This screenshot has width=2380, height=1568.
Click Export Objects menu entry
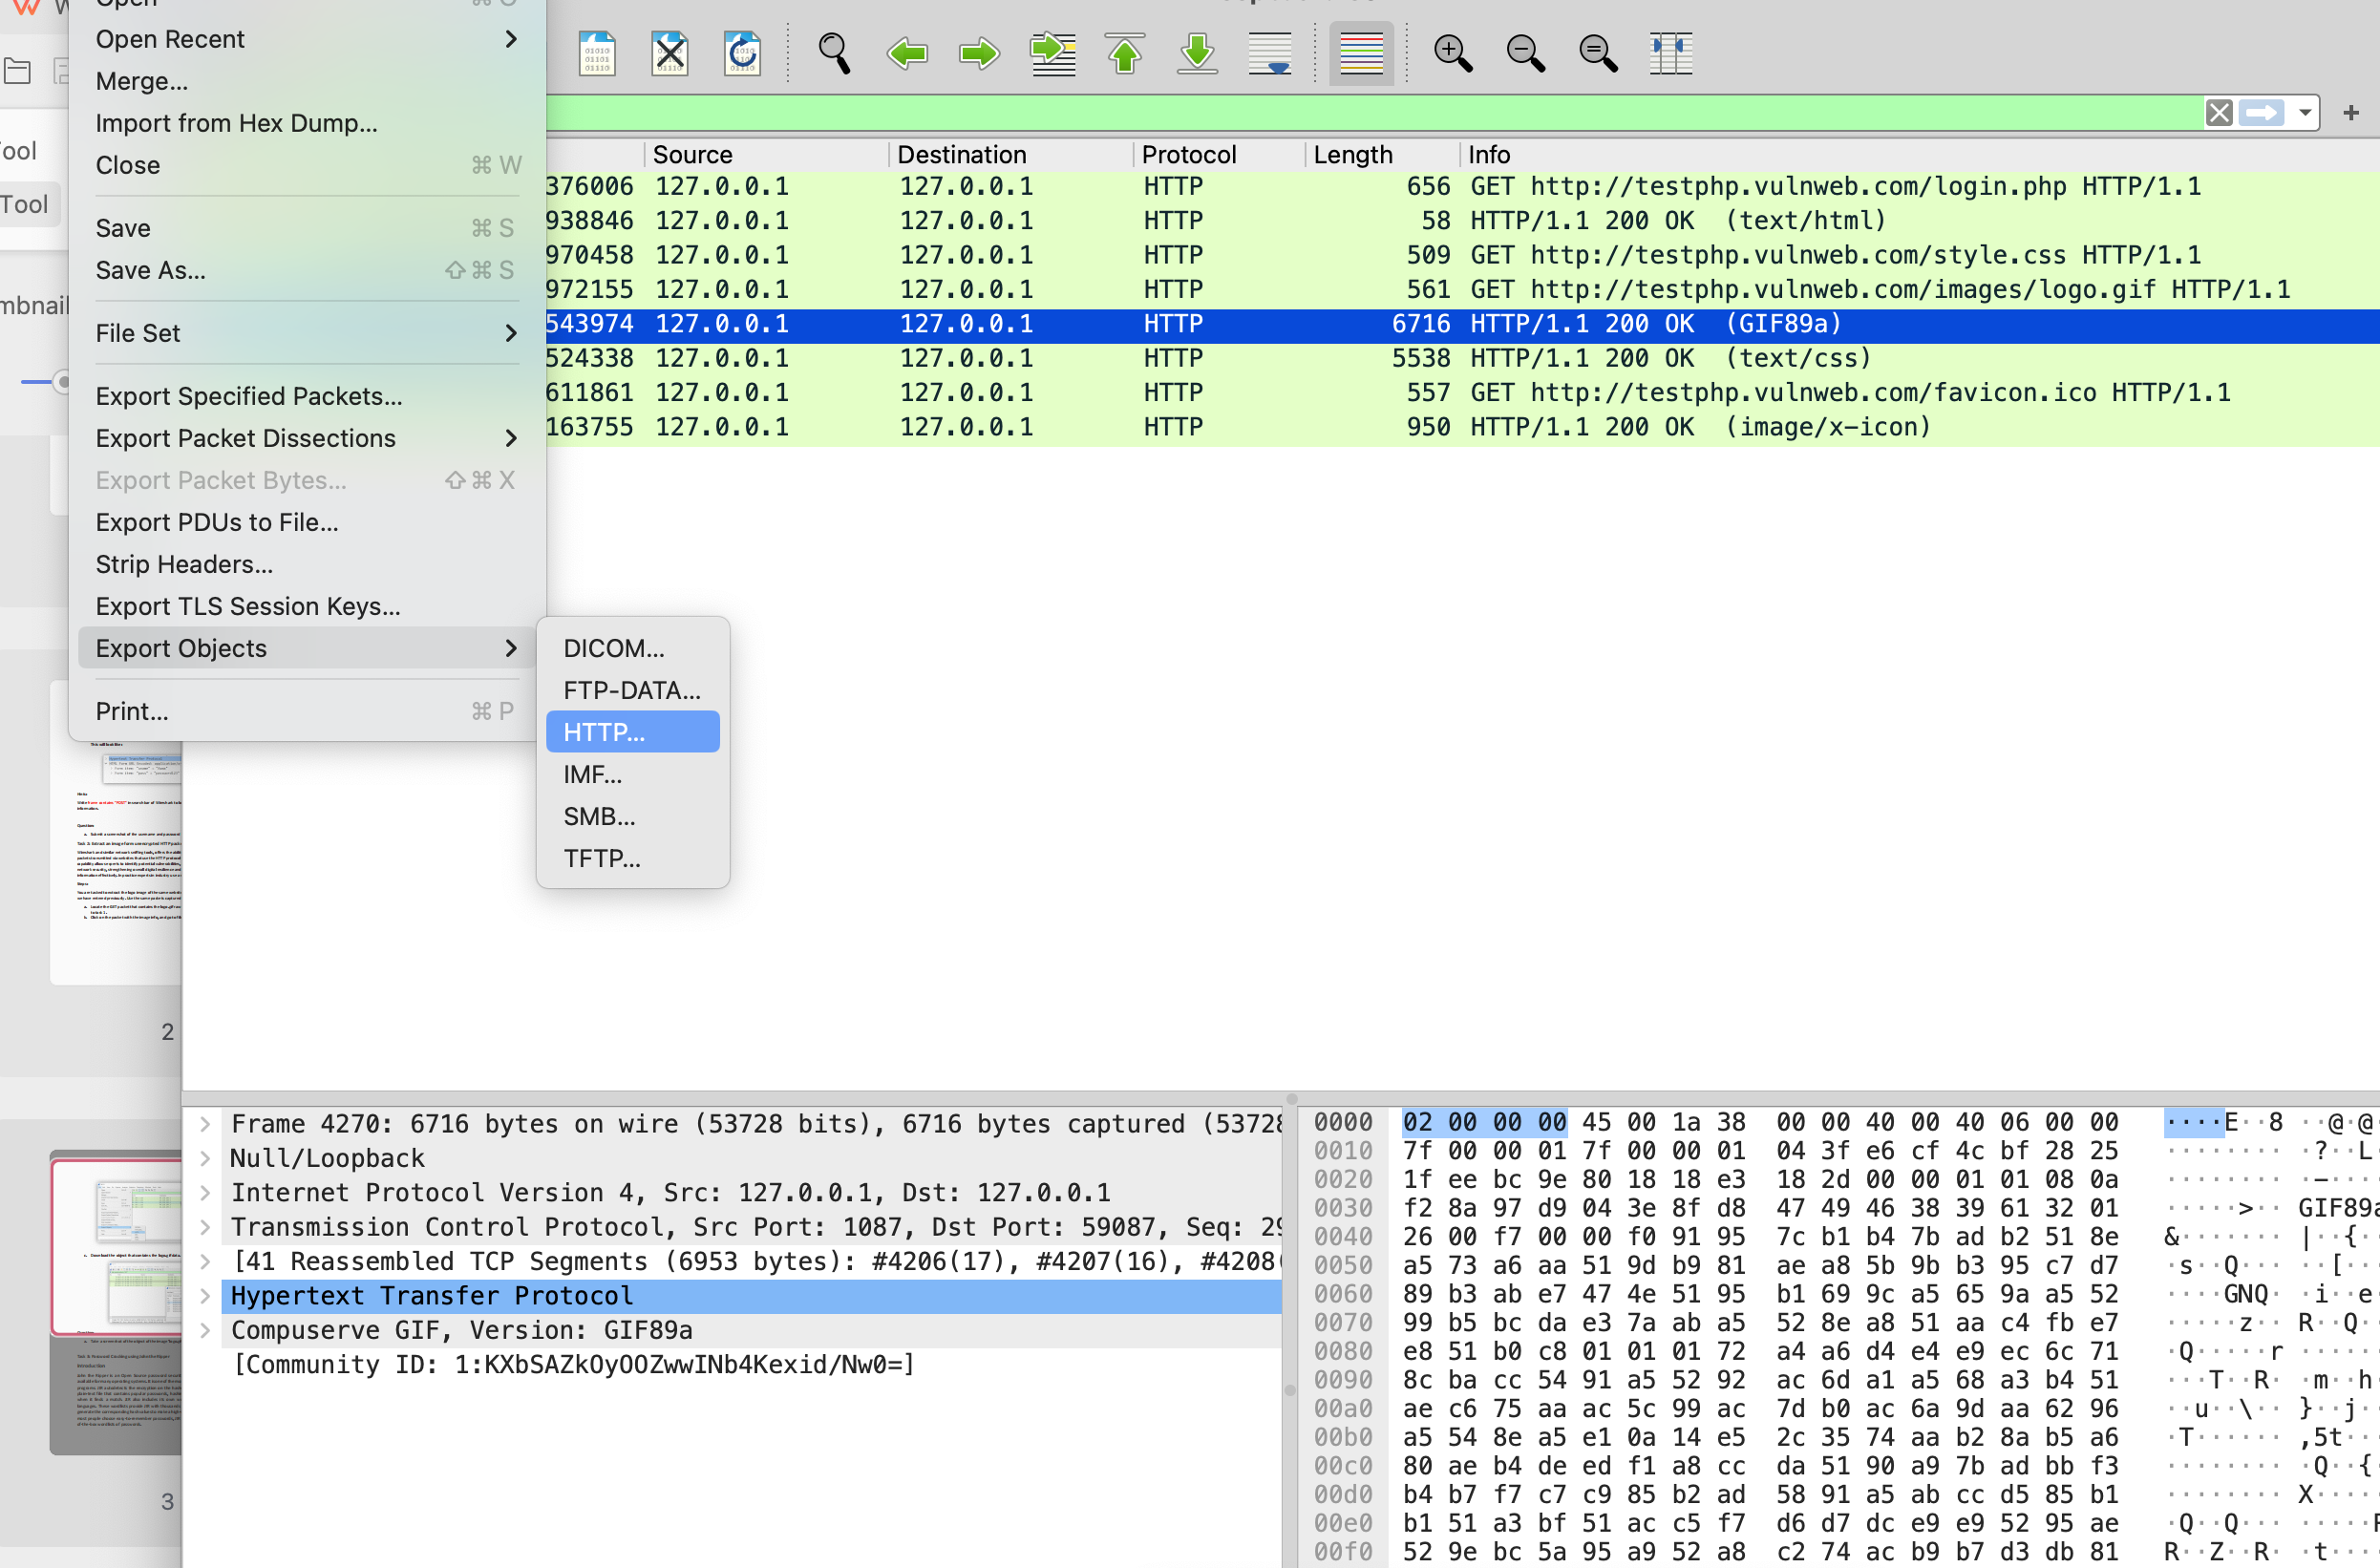[x=307, y=648]
